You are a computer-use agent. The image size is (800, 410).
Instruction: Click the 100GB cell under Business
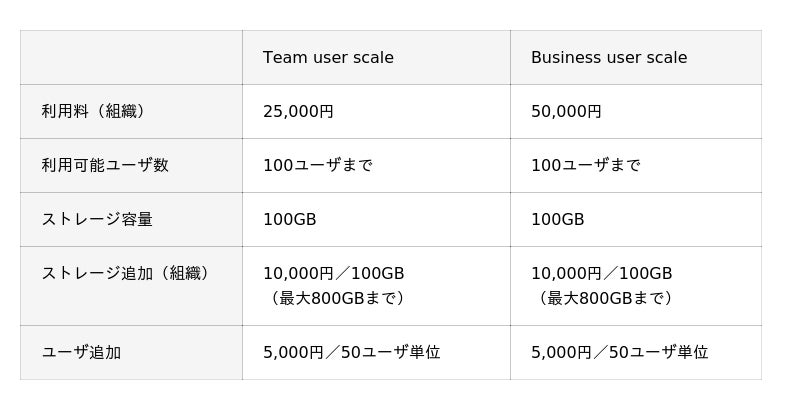point(557,220)
